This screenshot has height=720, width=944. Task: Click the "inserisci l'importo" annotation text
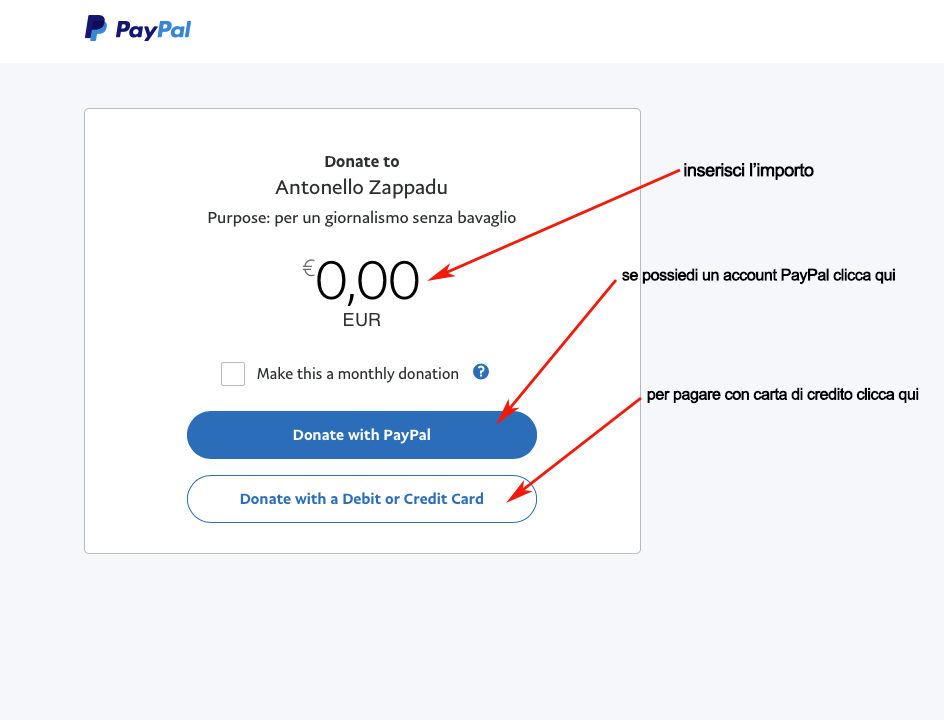click(748, 171)
